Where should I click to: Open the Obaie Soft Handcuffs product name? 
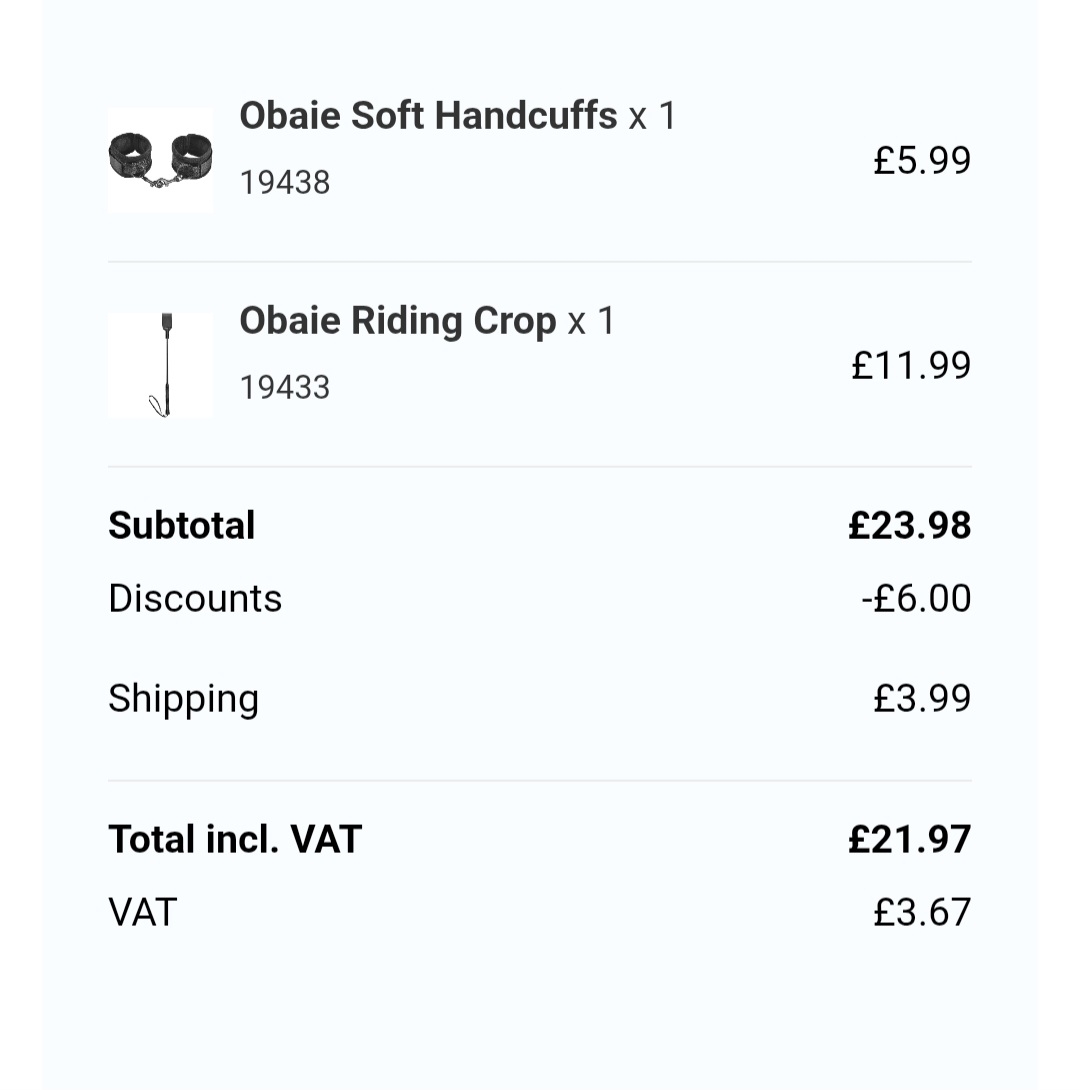(428, 116)
